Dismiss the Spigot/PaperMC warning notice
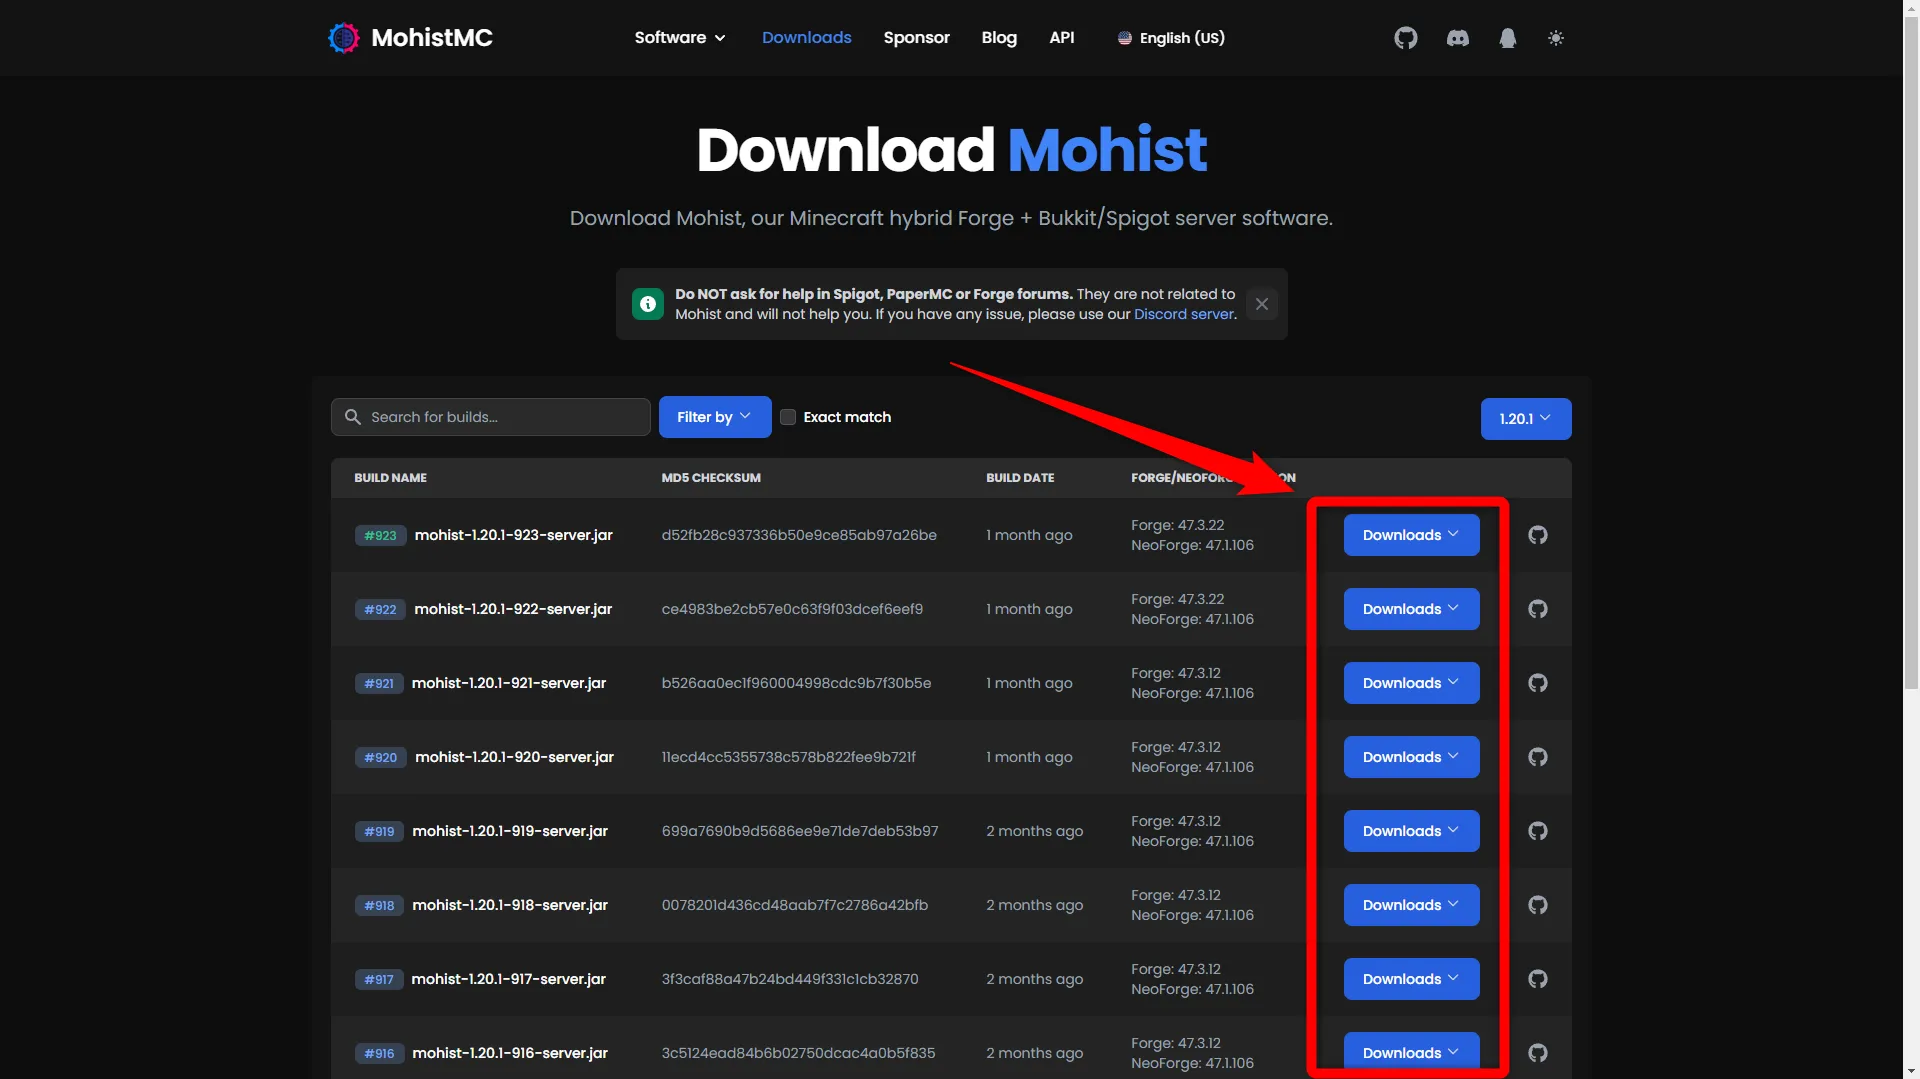The image size is (1920, 1079). (x=1262, y=304)
